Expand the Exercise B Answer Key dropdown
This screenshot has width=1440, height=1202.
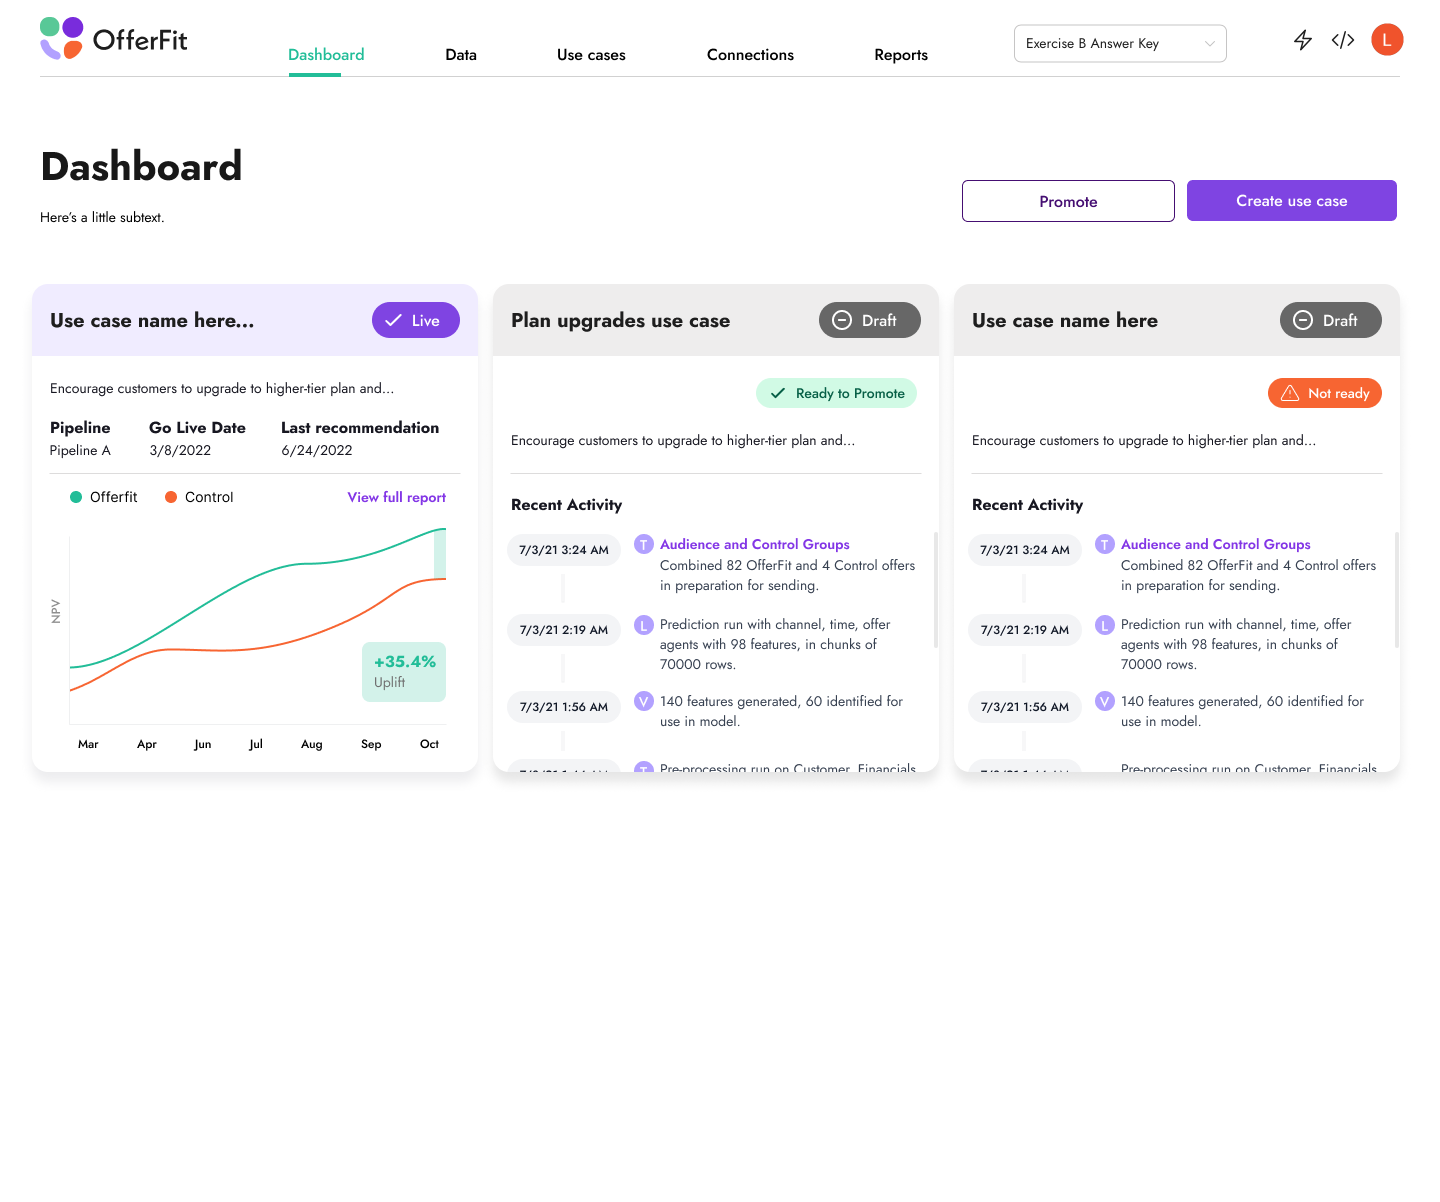pyautogui.click(x=1120, y=44)
